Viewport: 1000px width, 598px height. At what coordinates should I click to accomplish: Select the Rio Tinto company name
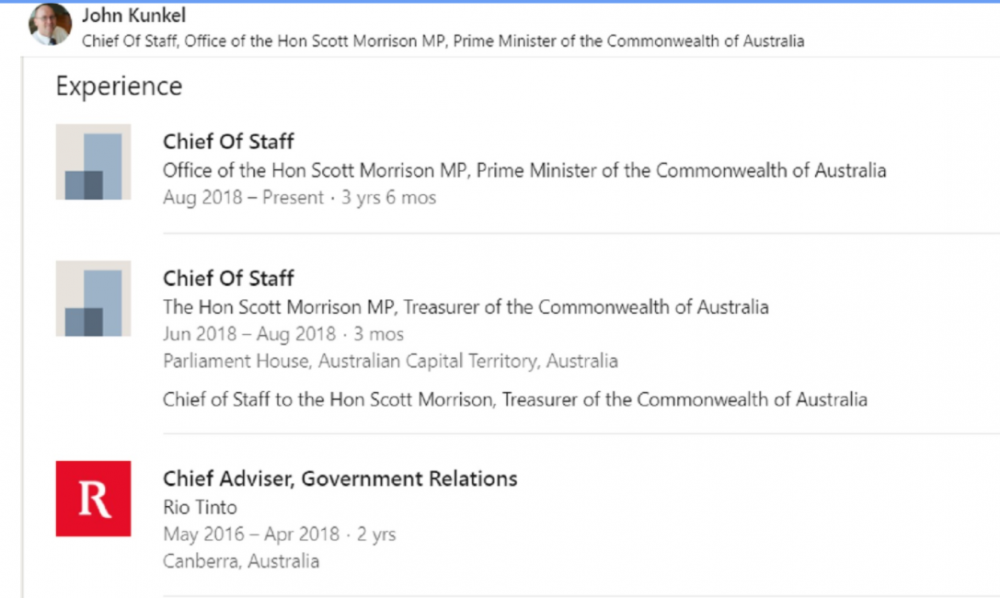(x=200, y=507)
